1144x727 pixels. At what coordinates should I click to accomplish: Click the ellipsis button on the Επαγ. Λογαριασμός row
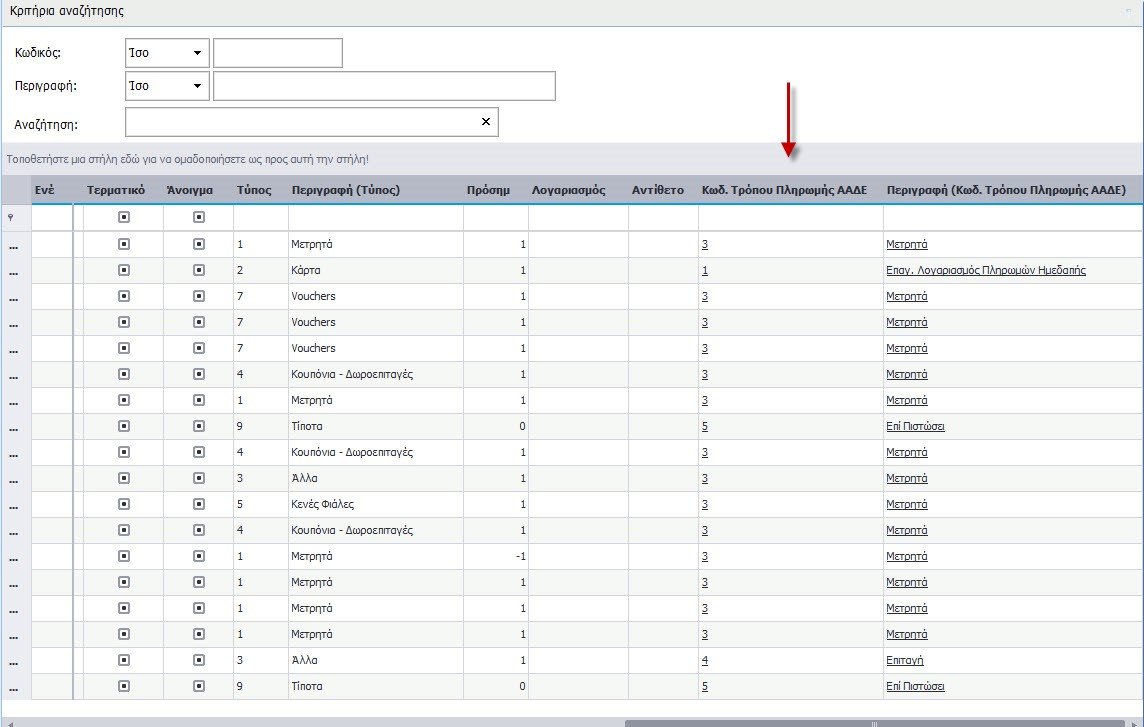point(14,271)
